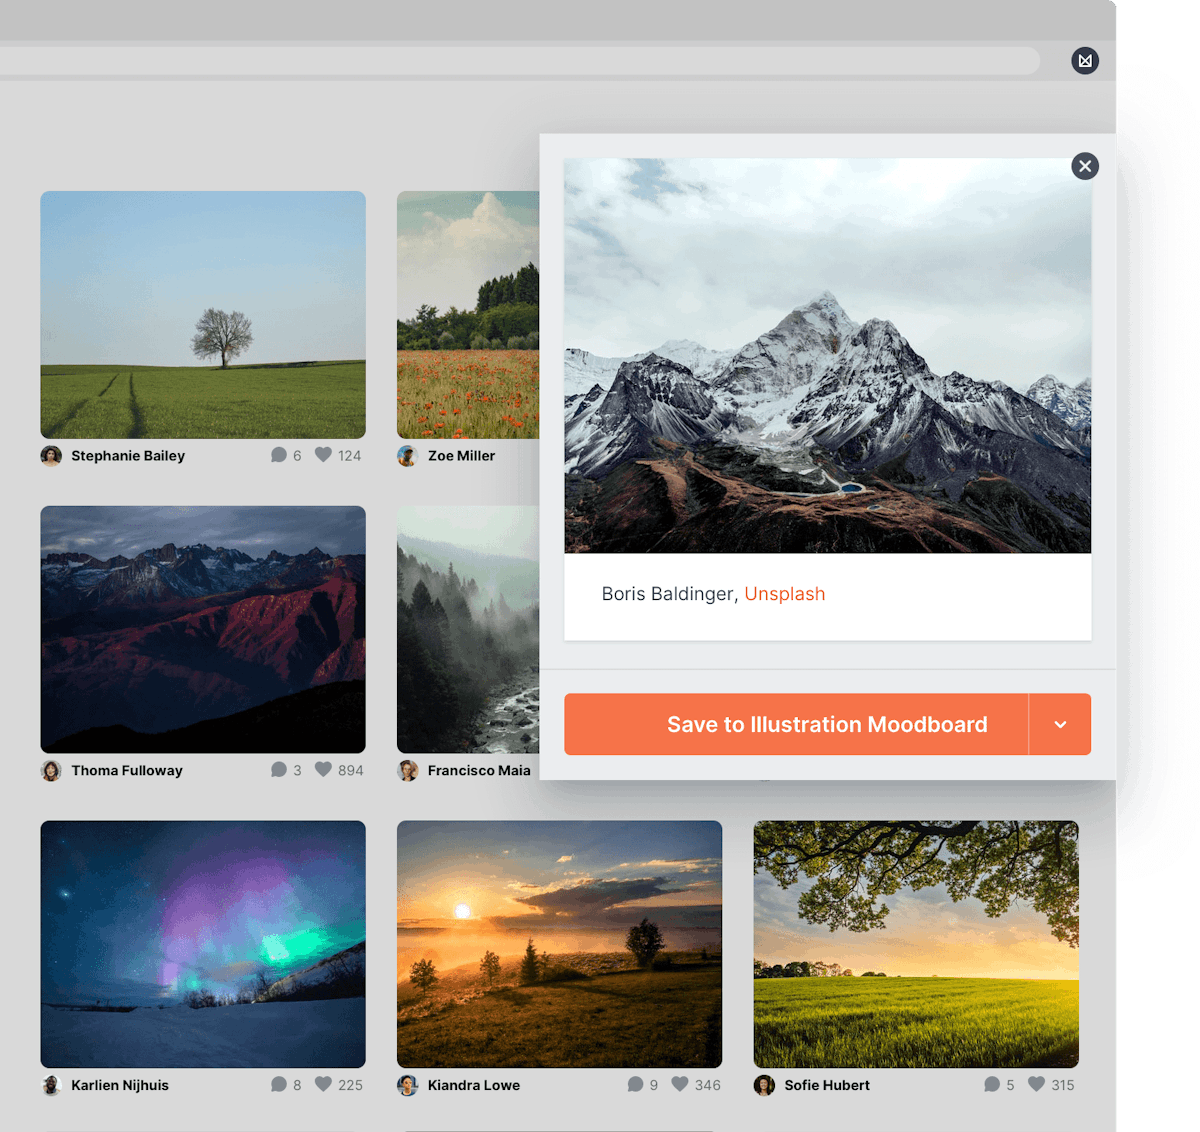Select the photographer name Thoma Fulloway

click(x=126, y=770)
